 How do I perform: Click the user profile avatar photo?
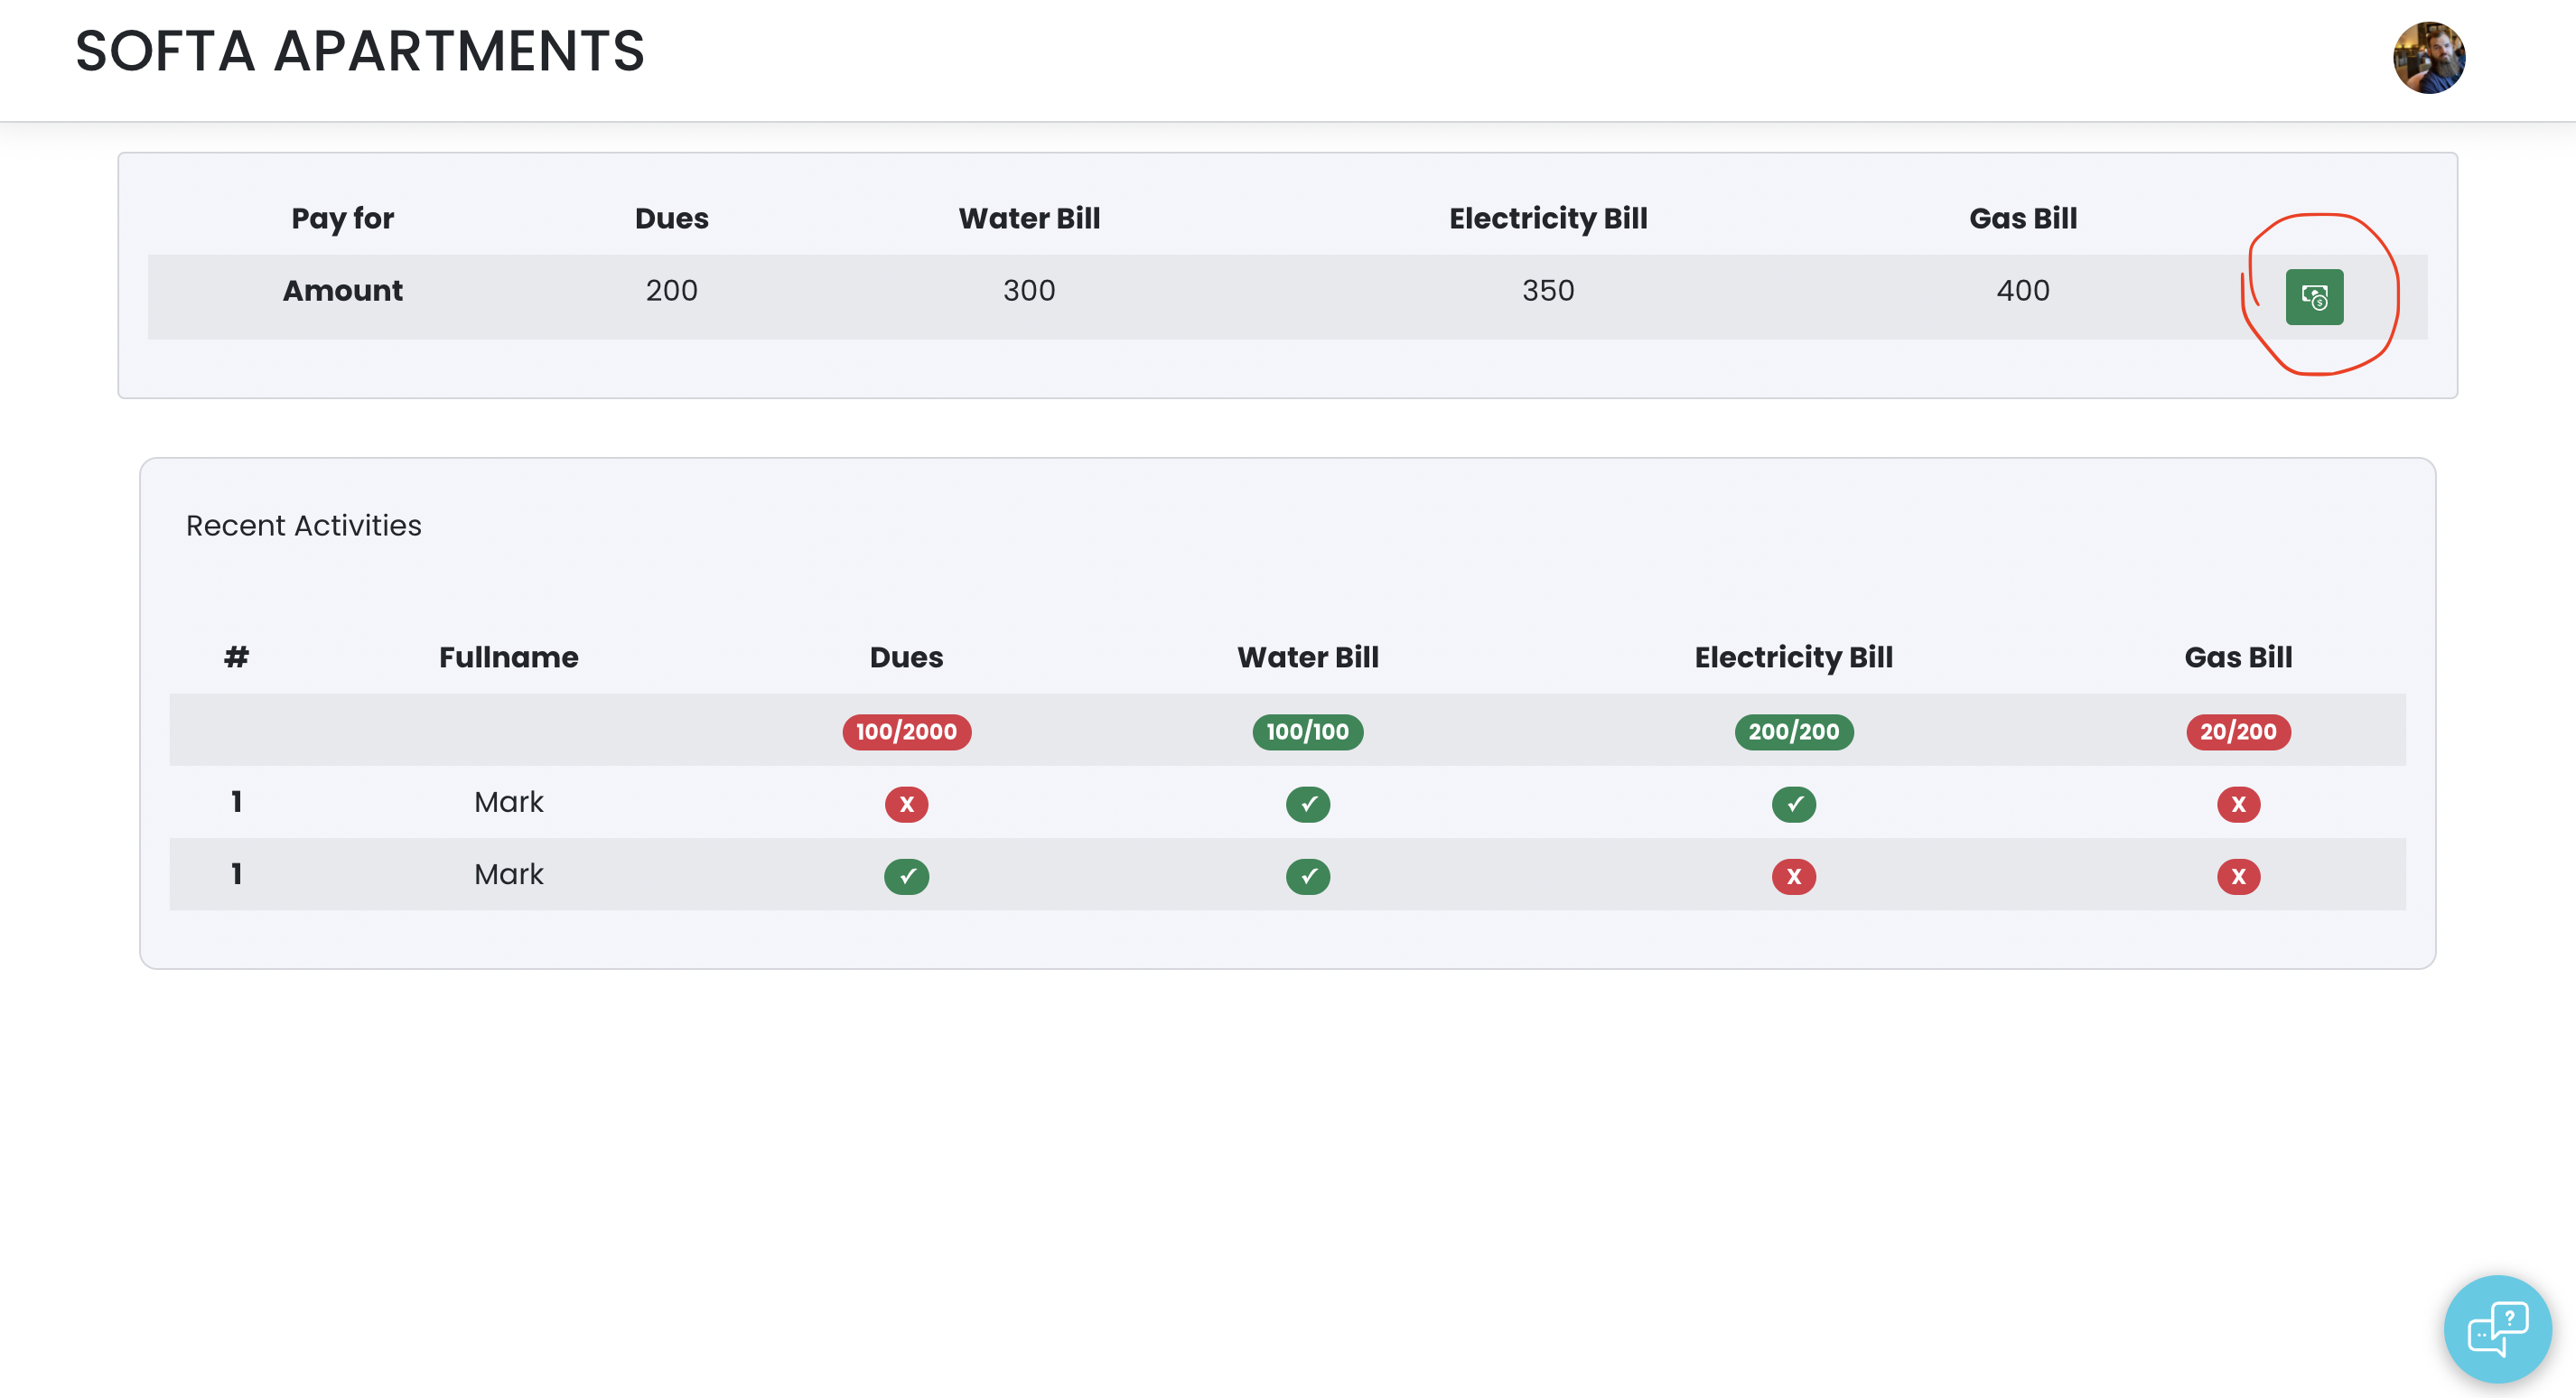click(x=2428, y=58)
